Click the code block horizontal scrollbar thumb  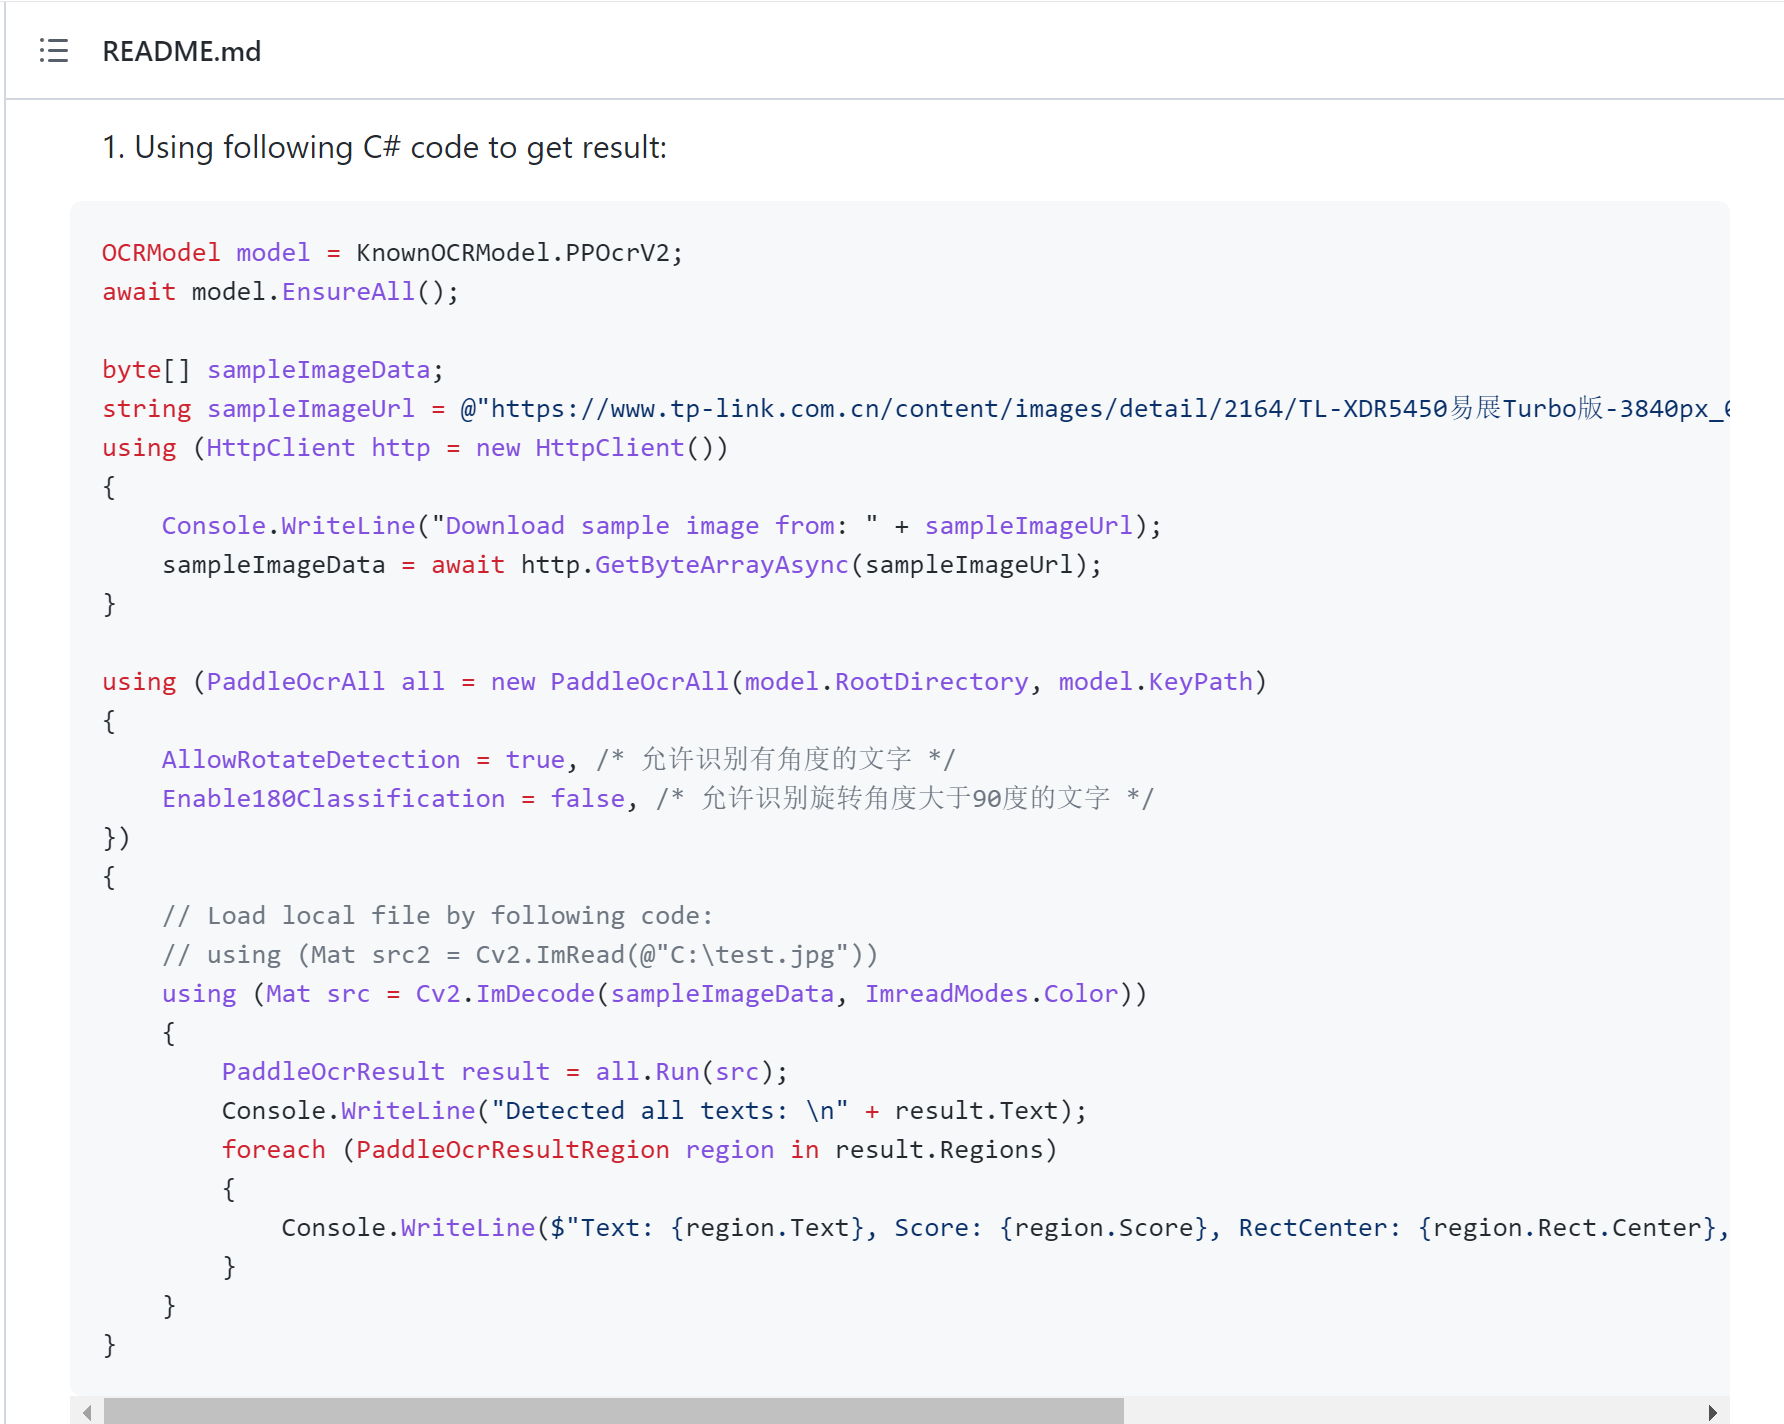pos(614,1412)
